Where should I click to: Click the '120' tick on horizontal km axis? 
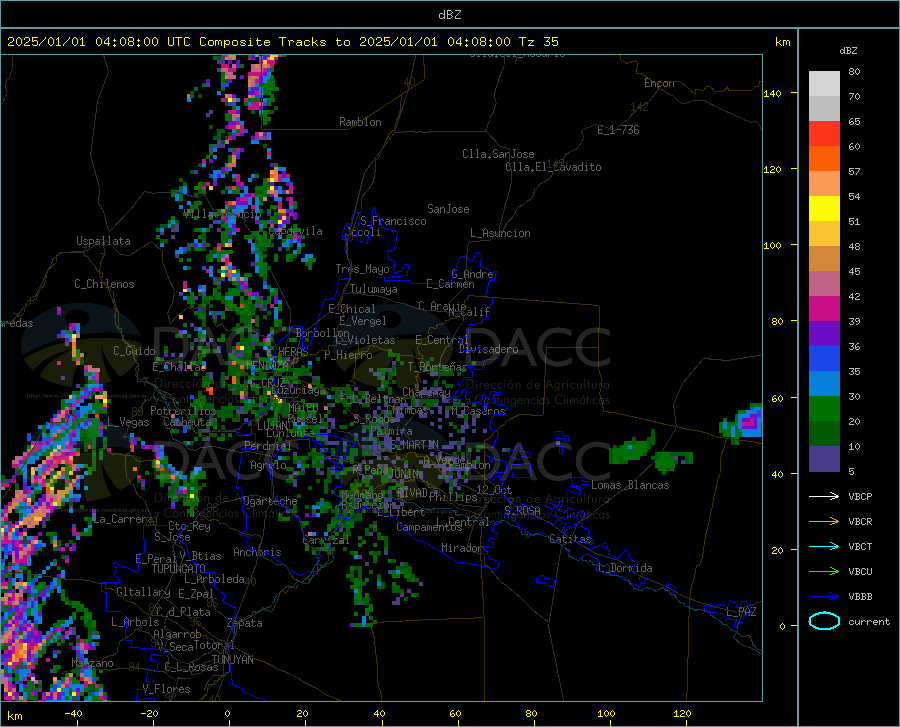pyautogui.click(x=682, y=713)
